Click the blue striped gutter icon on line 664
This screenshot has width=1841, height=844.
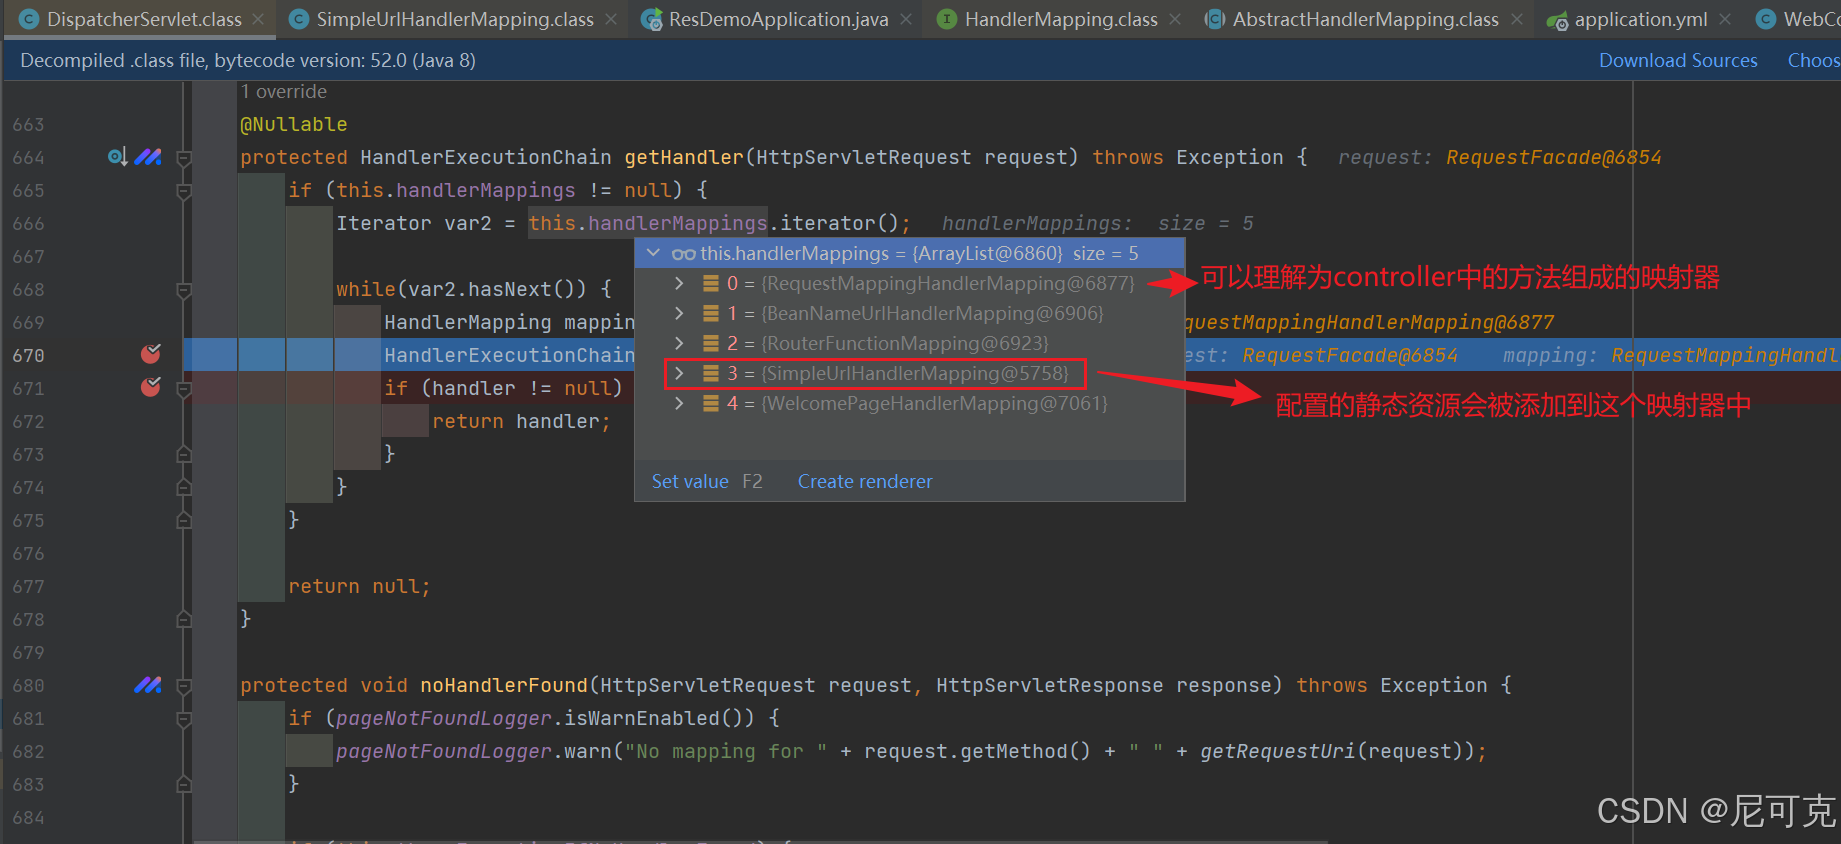(148, 157)
